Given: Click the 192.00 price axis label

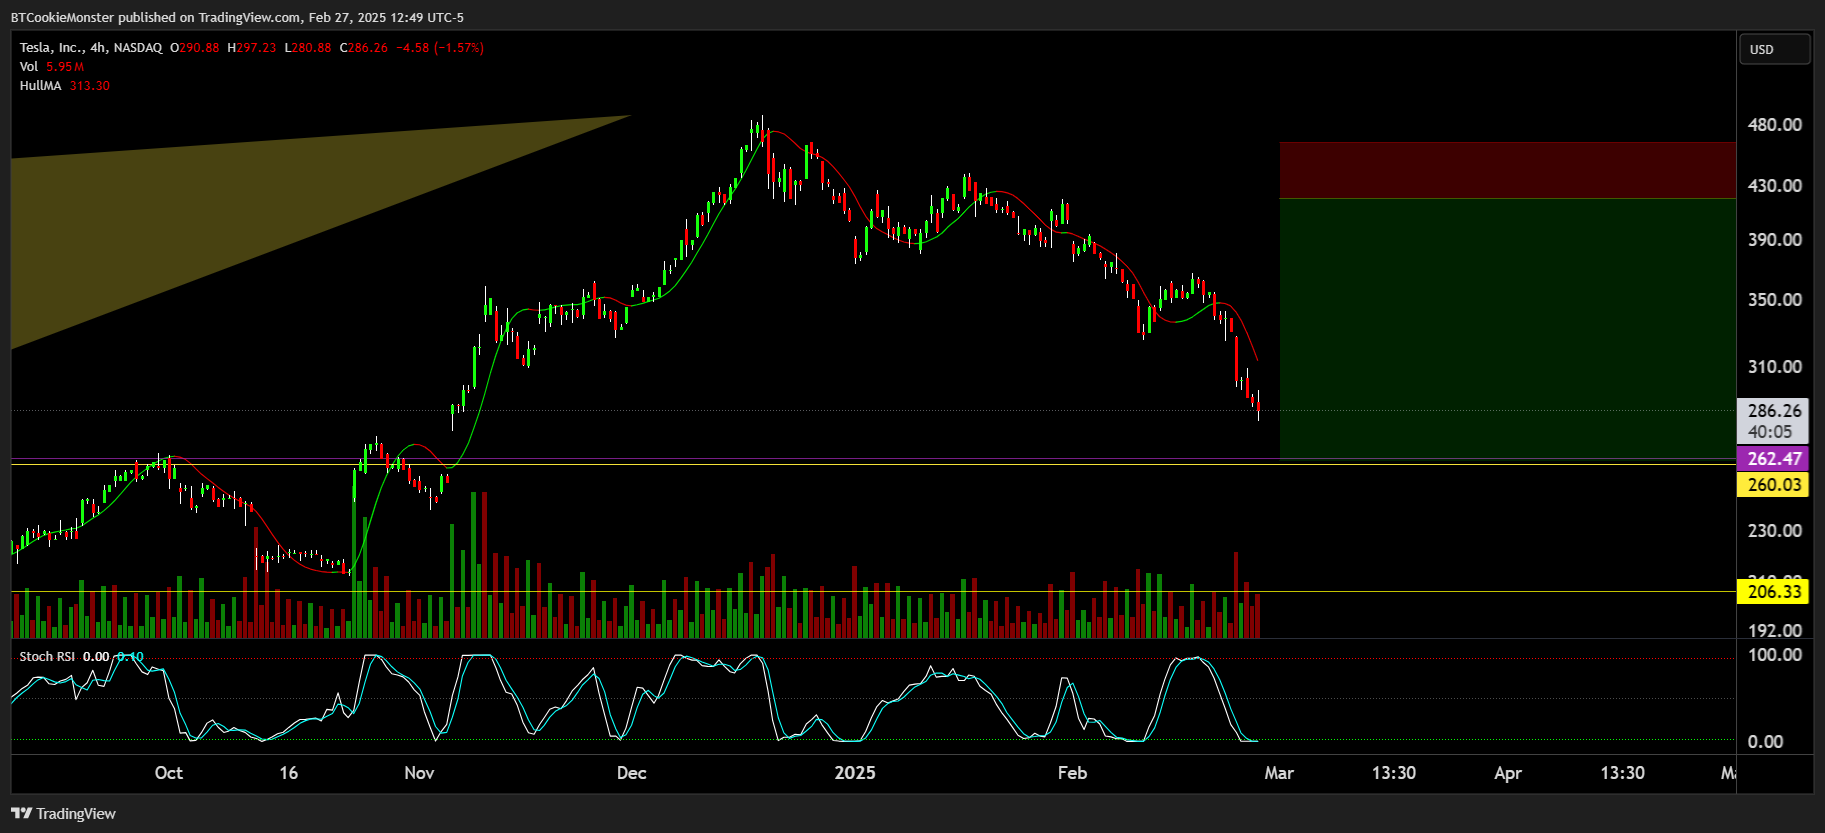Looking at the screenshot, I should [1774, 631].
